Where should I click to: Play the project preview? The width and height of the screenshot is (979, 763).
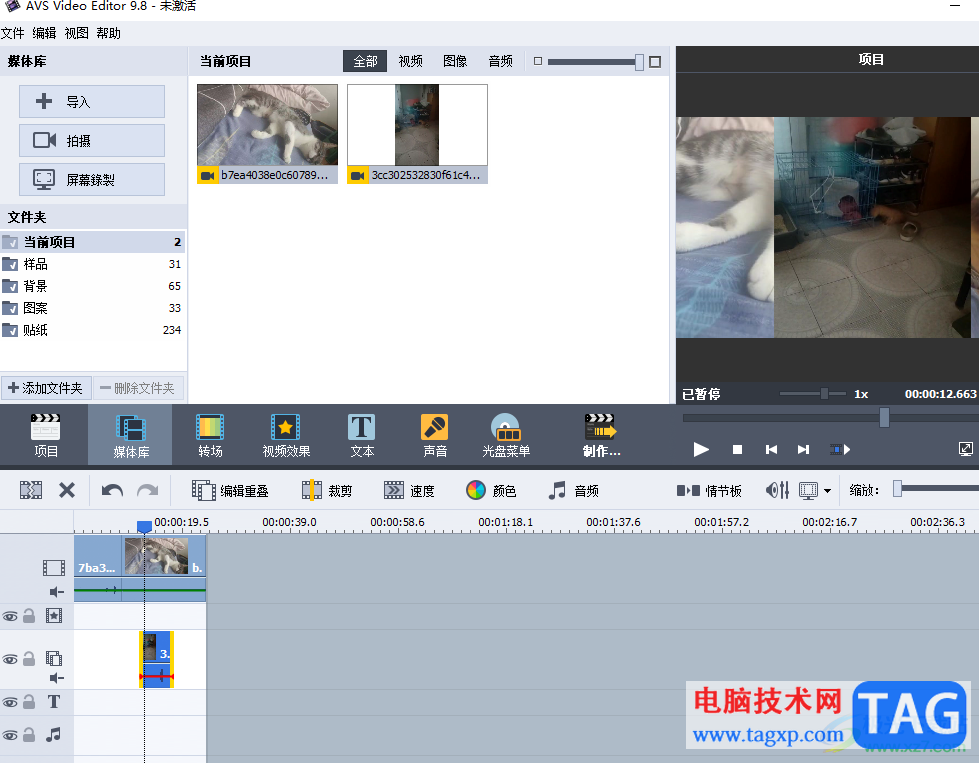click(701, 450)
